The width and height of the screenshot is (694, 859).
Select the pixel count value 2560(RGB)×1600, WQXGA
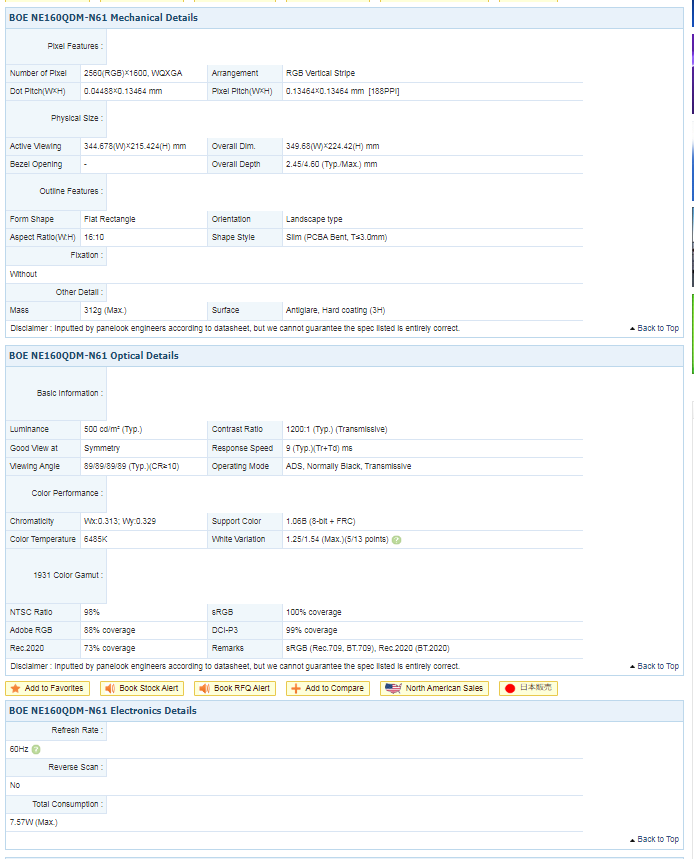tap(133, 73)
